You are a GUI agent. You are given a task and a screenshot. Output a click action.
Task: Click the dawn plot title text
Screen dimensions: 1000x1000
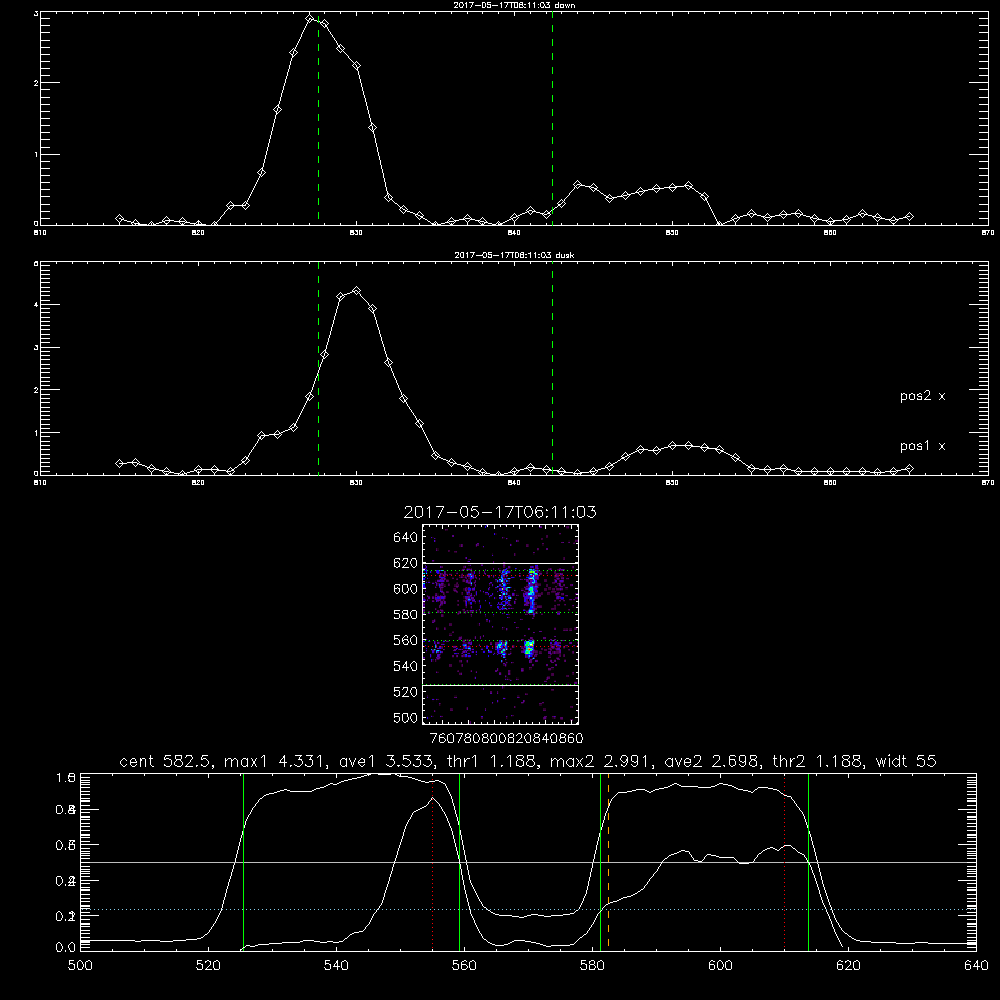coord(514,5)
